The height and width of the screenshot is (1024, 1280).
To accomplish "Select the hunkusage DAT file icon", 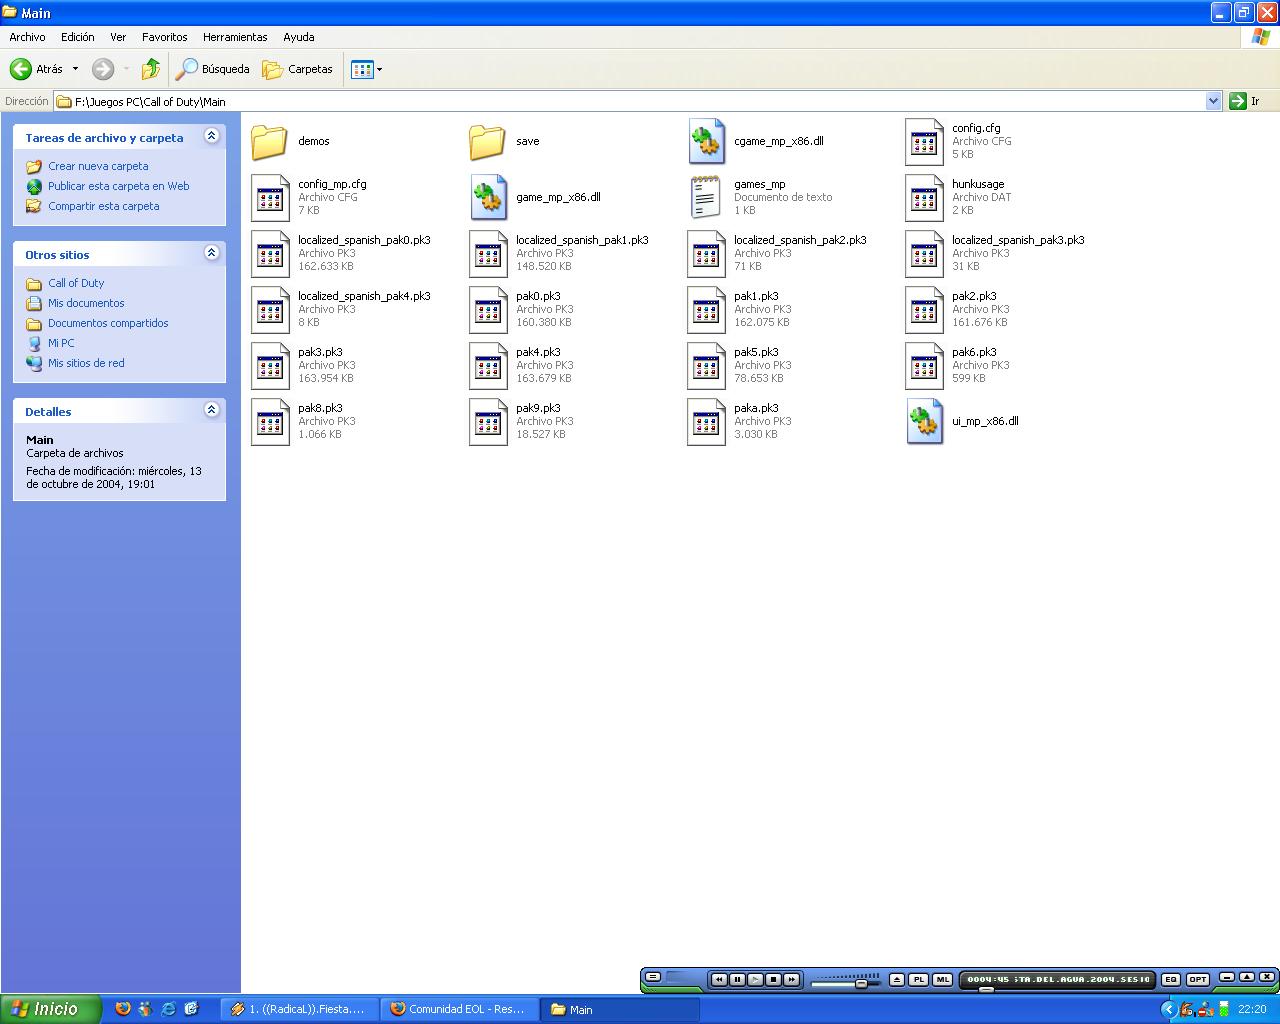I will click(924, 198).
